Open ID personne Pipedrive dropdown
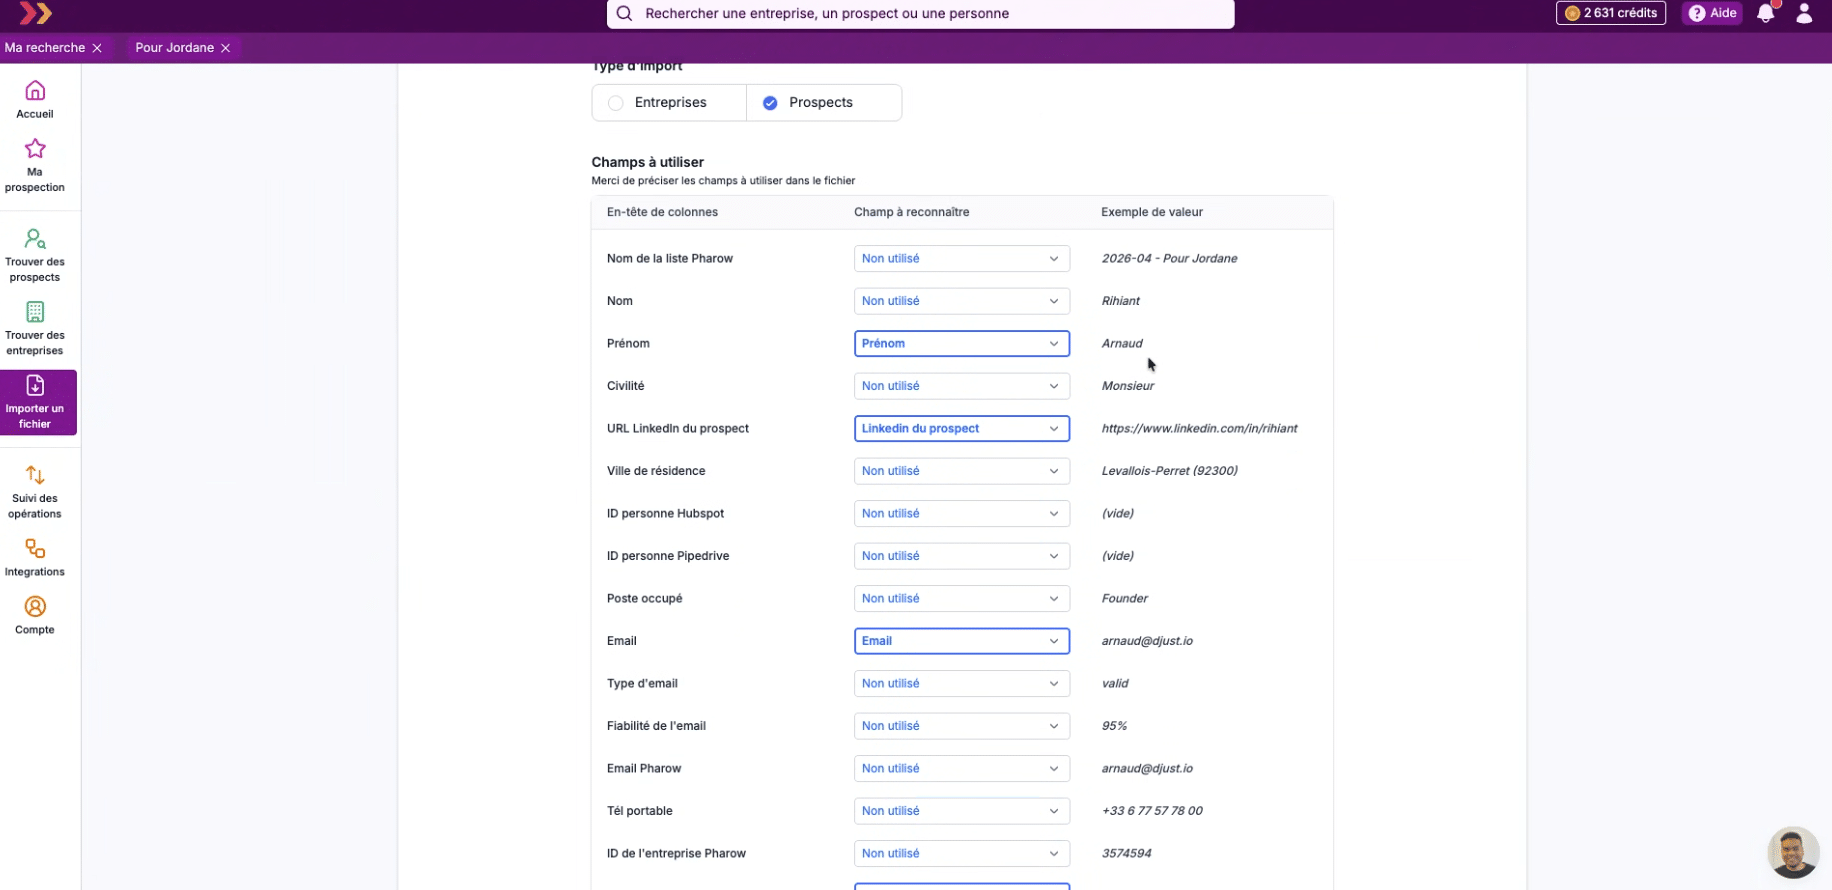Screen dimensions: 1832x890 [x=962, y=556]
